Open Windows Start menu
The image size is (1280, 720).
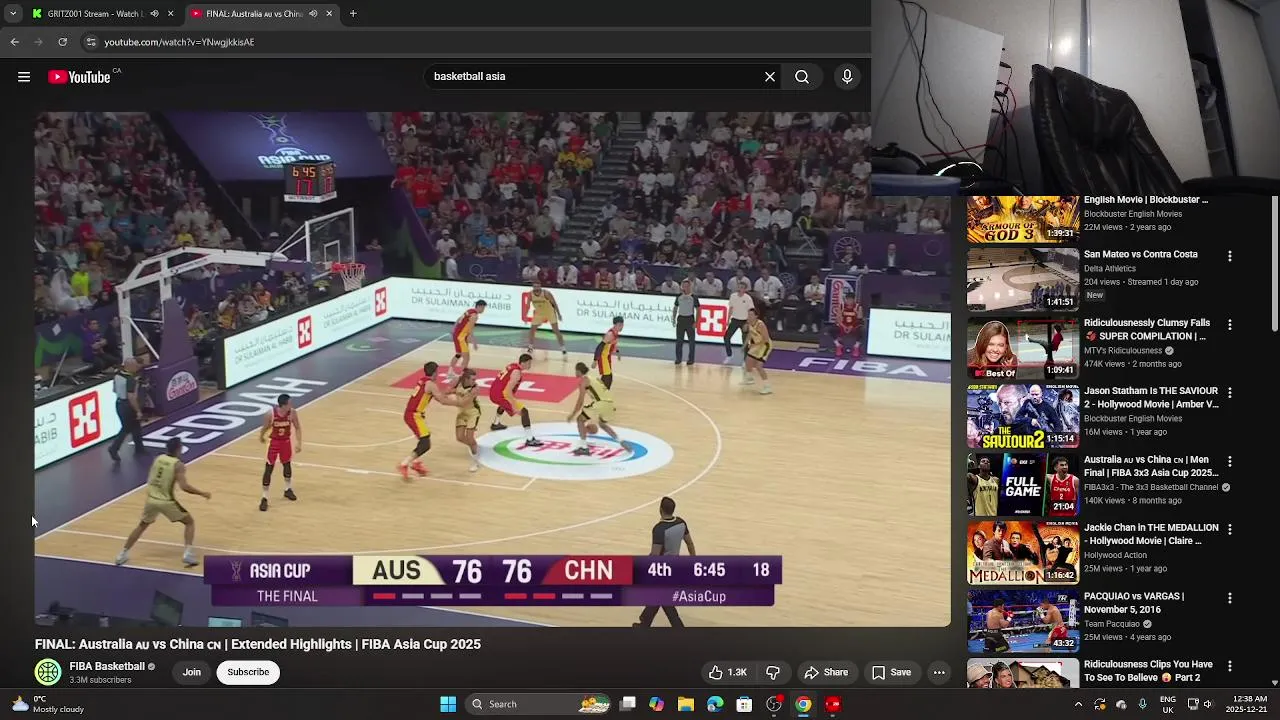(448, 704)
